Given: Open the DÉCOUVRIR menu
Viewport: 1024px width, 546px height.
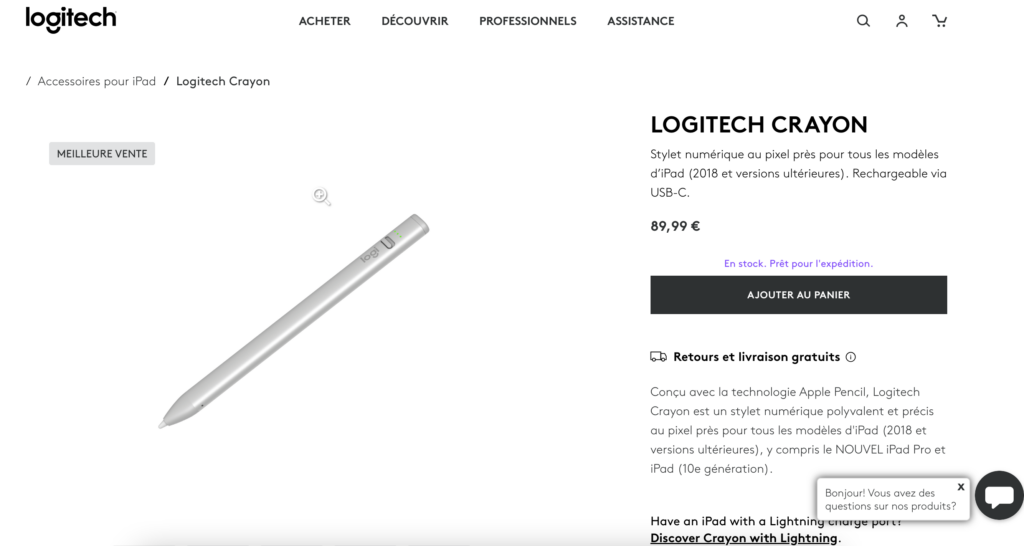Looking at the screenshot, I should click(x=415, y=21).
